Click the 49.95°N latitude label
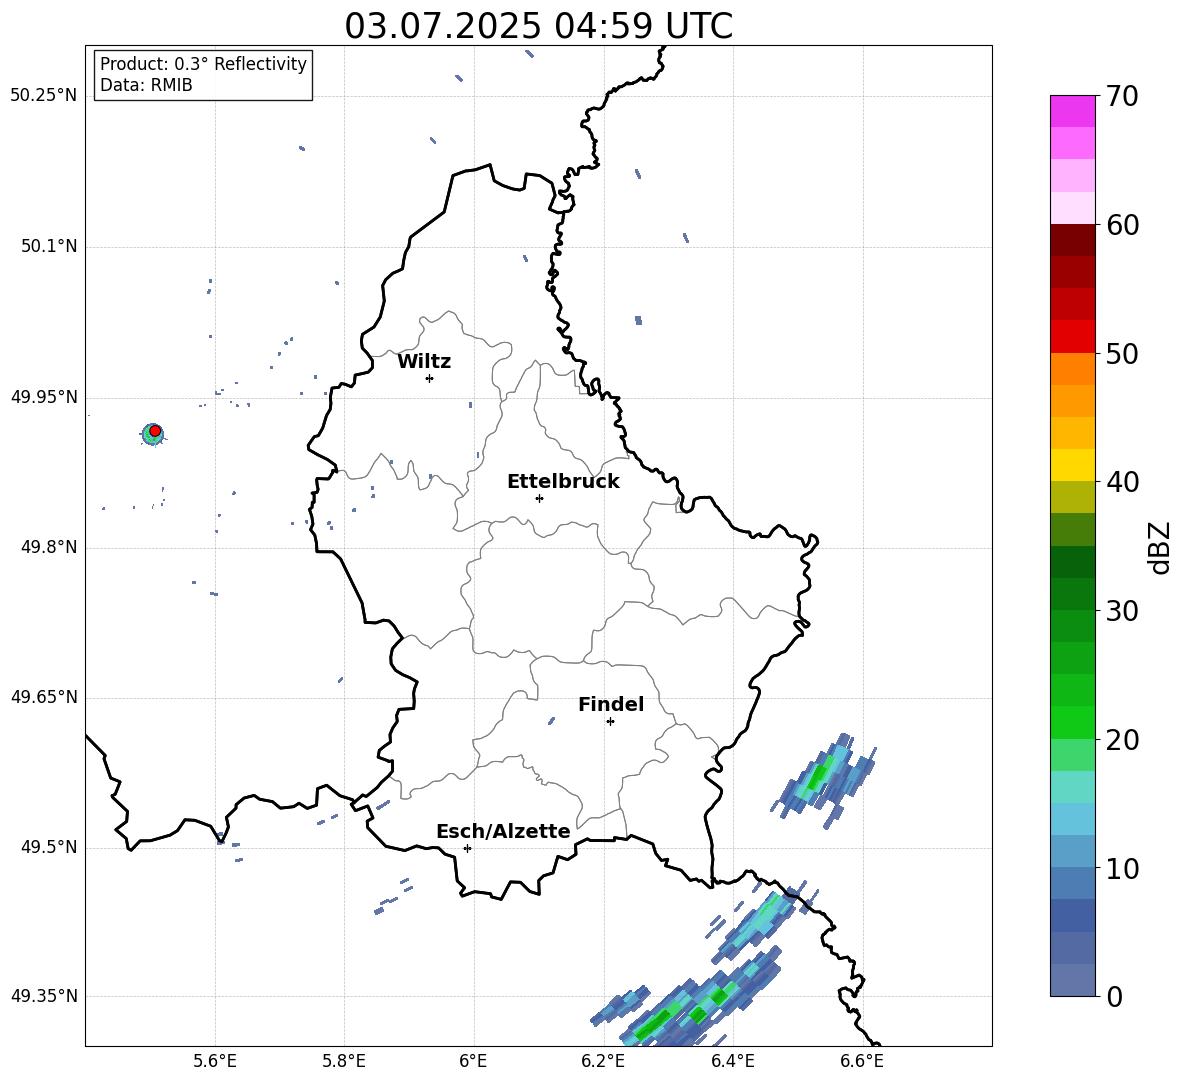The image size is (1184, 1081). [44, 397]
